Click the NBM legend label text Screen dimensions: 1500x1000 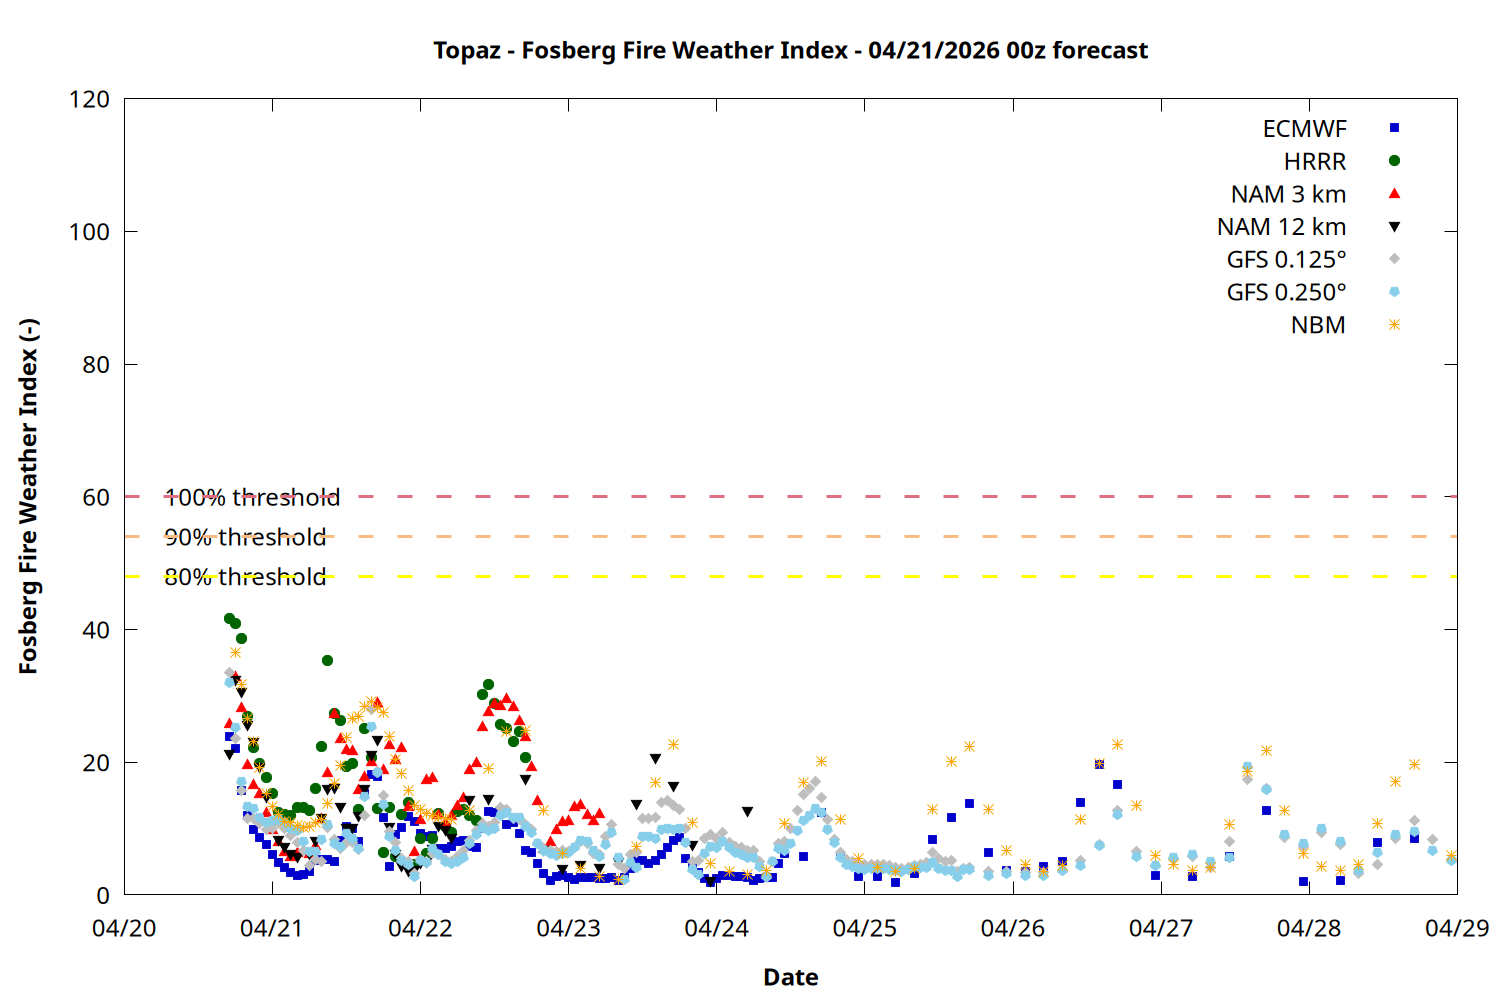click(x=1318, y=326)
